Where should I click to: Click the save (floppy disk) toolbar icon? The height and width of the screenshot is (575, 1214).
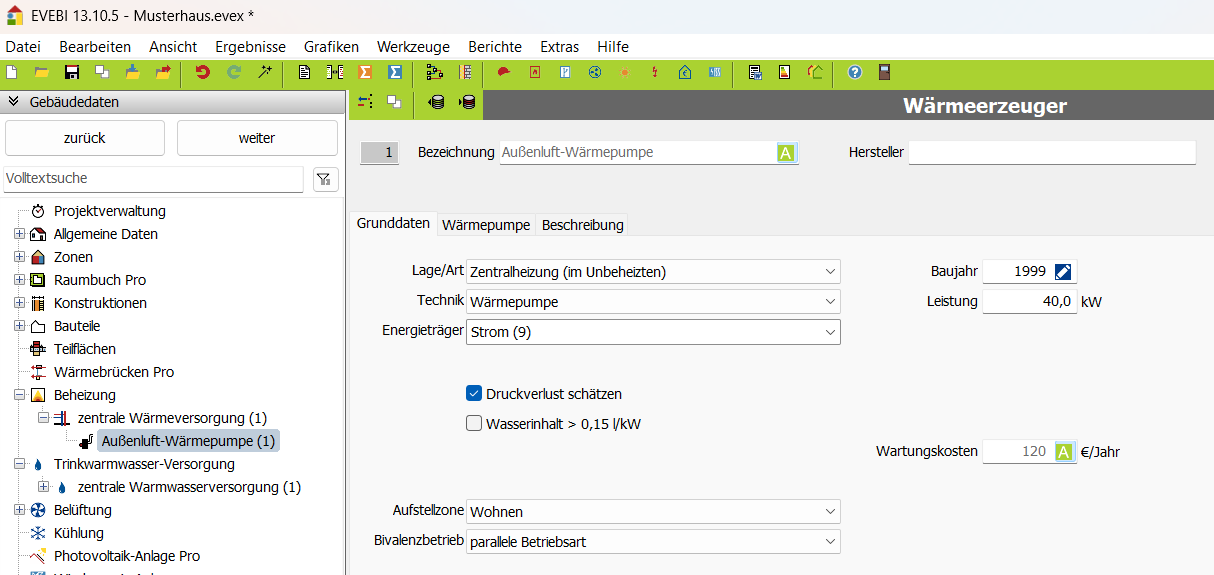click(x=71, y=72)
